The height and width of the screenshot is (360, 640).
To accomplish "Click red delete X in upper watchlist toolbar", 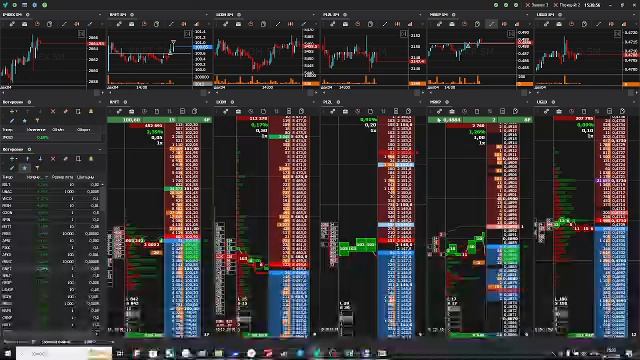I will (53, 111).
